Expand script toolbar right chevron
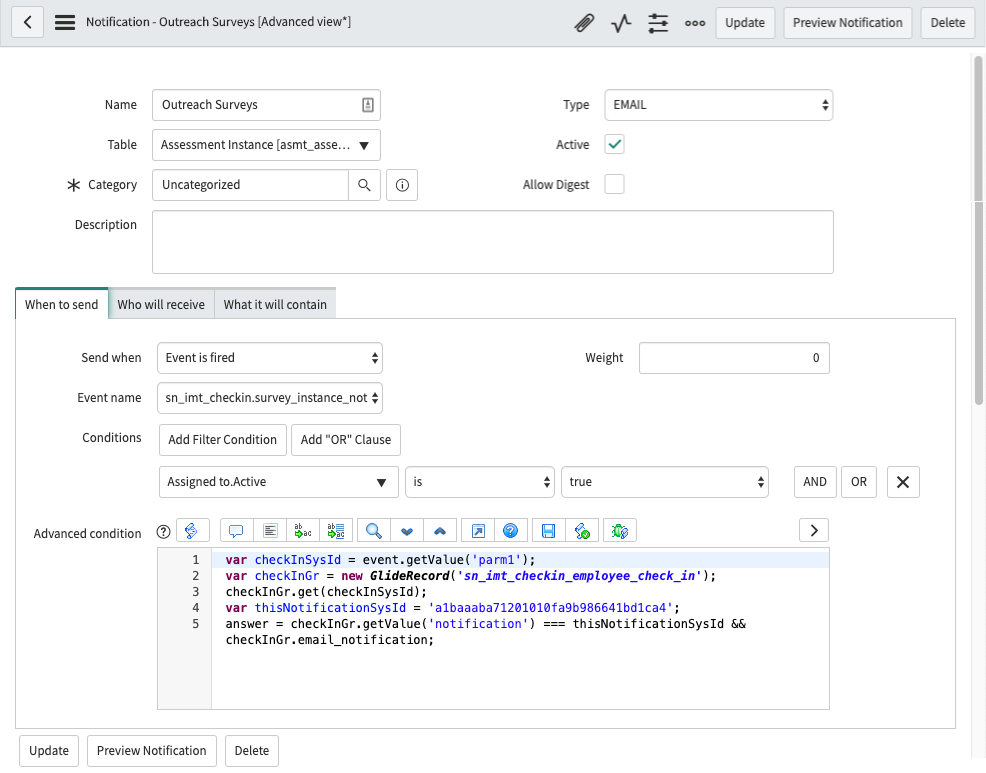 click(814, 530)
